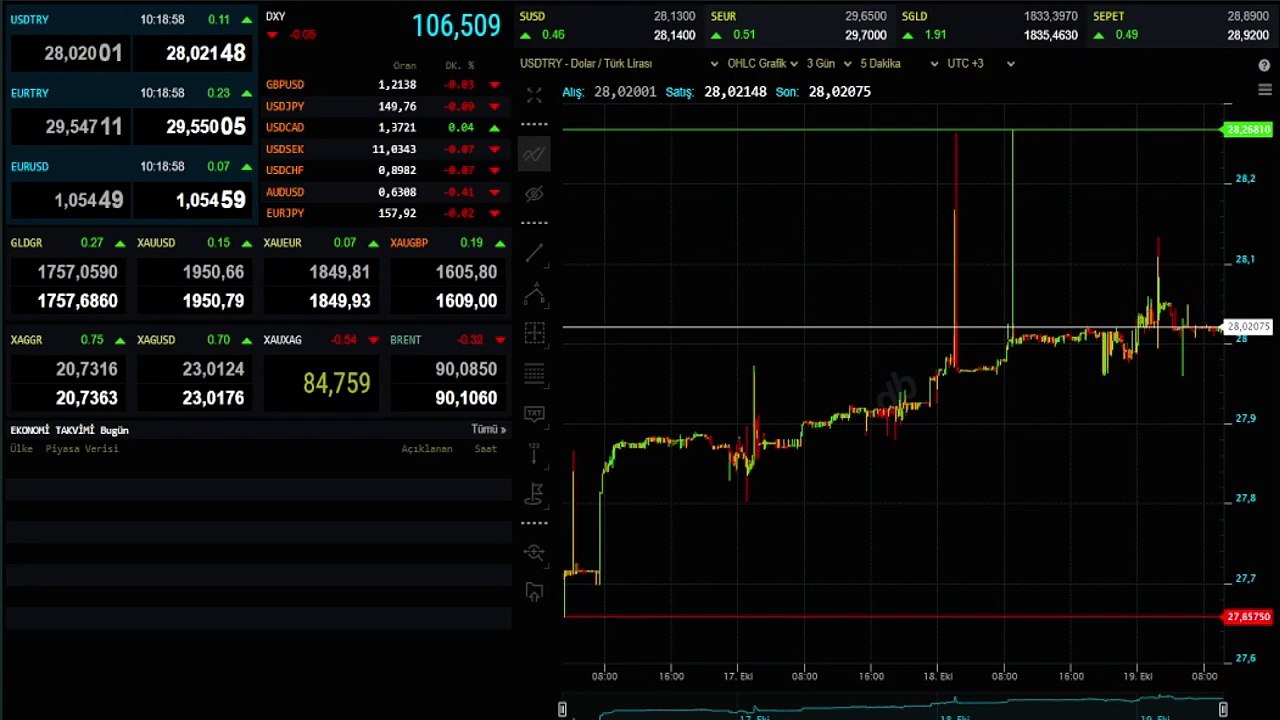
Task: Click the Bugün label in Ekonomi Takvimi
Action: pyautogui.click(x=114, y=430)
